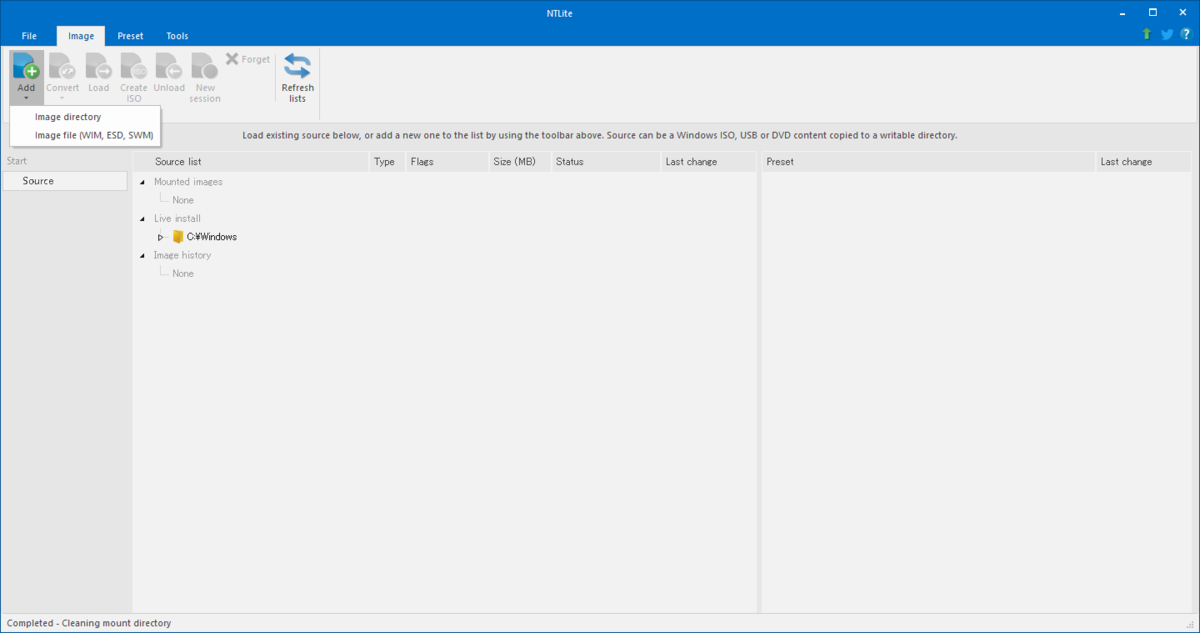This screenshot has height=633, width=1200.
Task: Click the Load image icon
Action: [98, 66]
